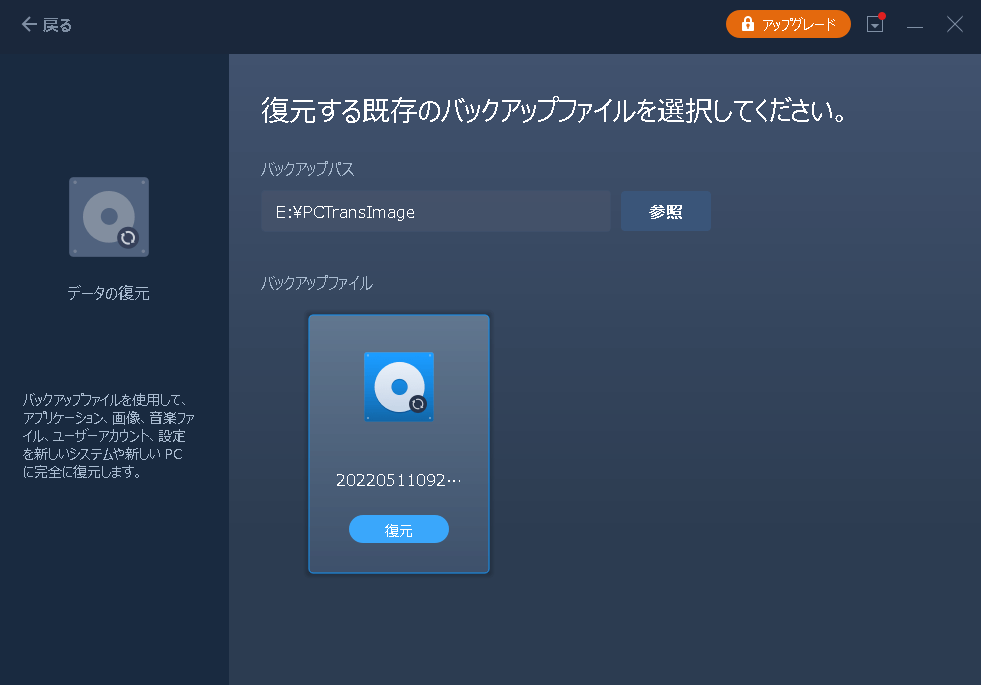This screenshot has width=981, height=685.
Task: Click the バックアップパス label
Action: pyautogui.click(x=308, y=169)
